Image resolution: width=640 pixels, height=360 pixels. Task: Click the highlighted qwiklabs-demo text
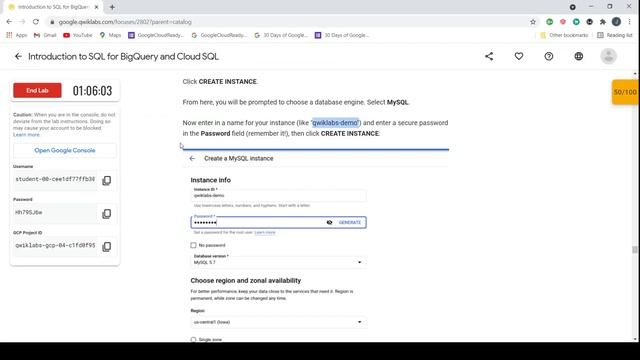click(335, 123)
